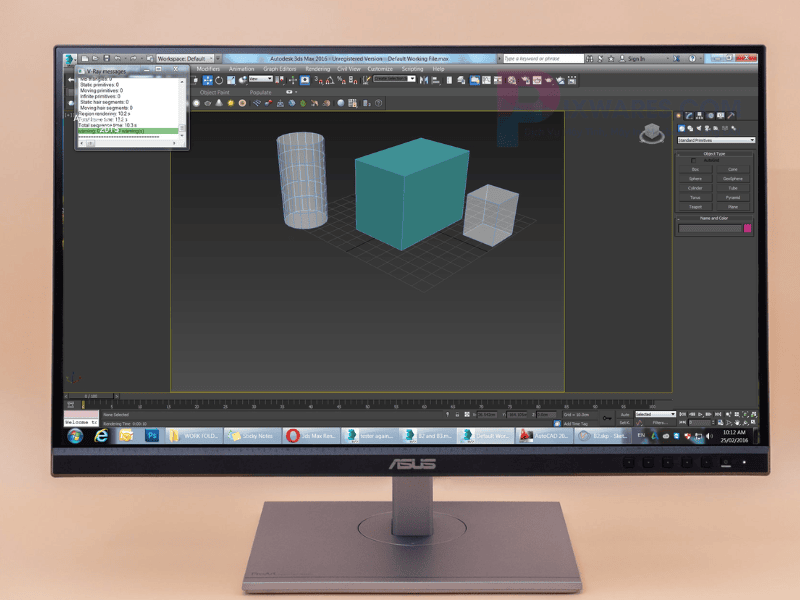Enable the AutoGrid checkbox
The height and width of the screenshot is (600, 800).
pyautogui.click(x=694, y=161)
